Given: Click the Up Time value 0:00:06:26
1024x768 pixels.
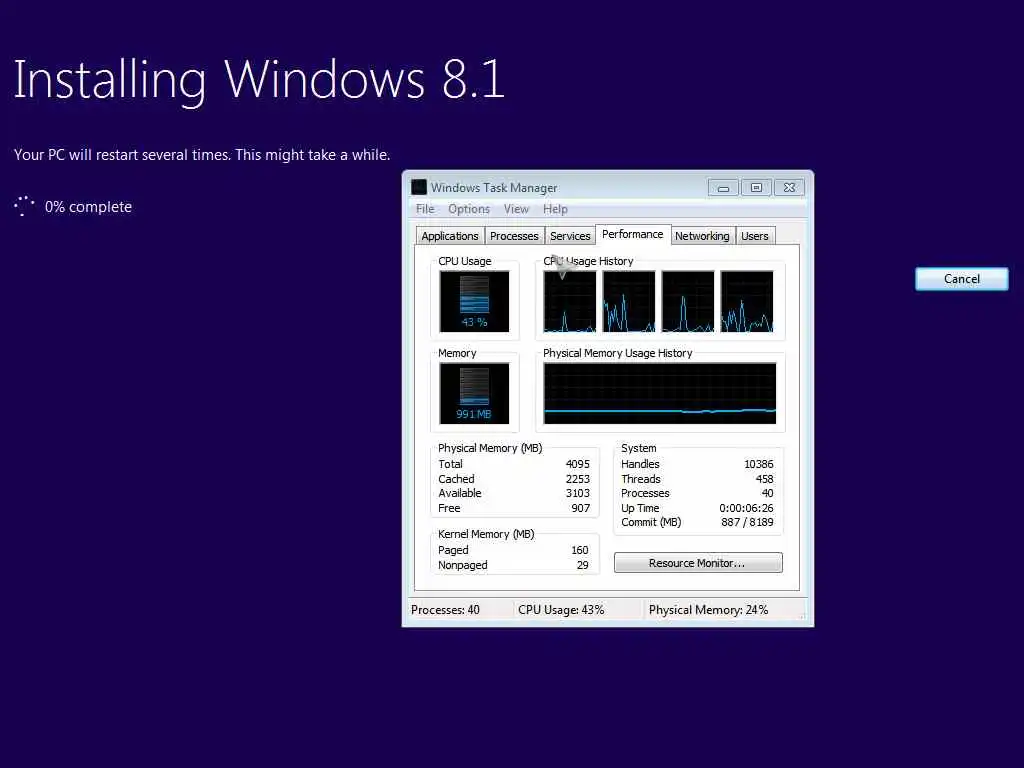Looking at the screenshot, I should [x=746, y=508].
